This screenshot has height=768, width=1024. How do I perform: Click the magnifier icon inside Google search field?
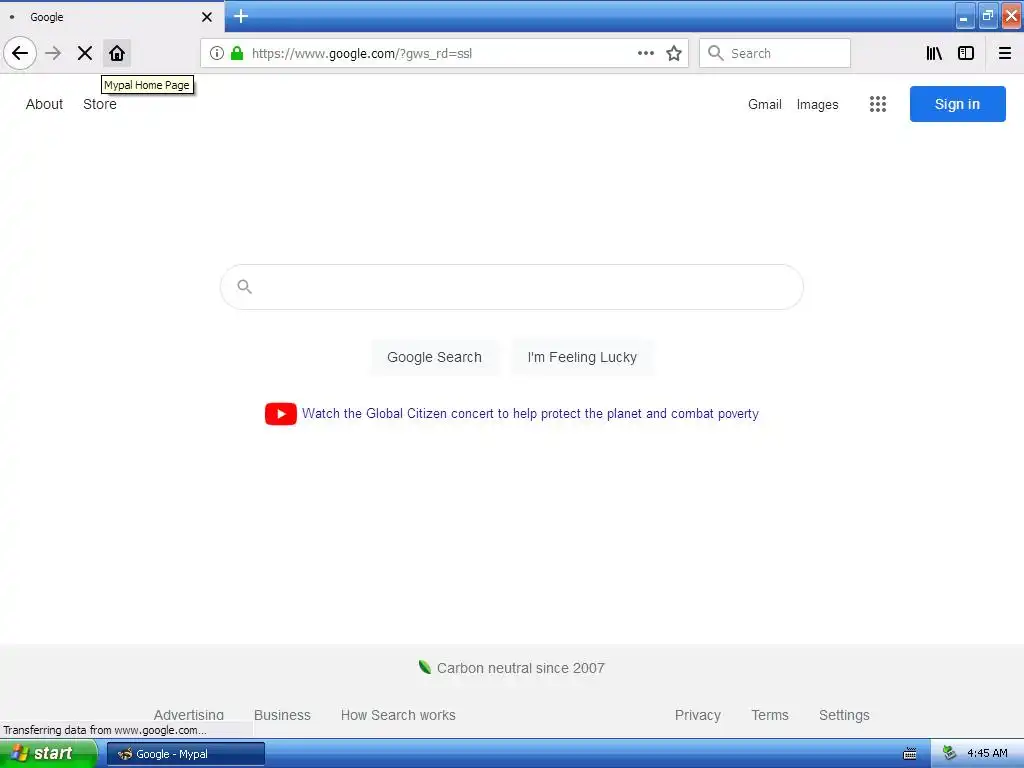coord(245,286)
